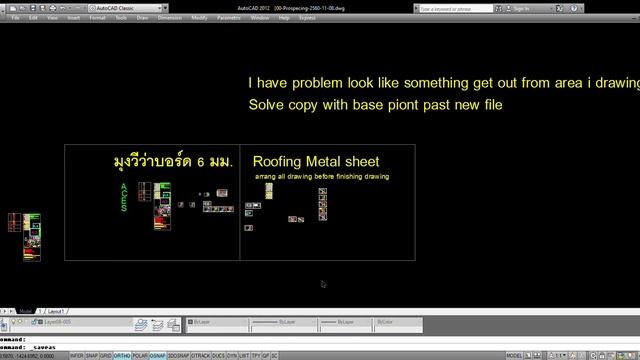This screenshot has width=640, height=360.
Task: Toggle DYN input in status bar
Action: [232, 356]
